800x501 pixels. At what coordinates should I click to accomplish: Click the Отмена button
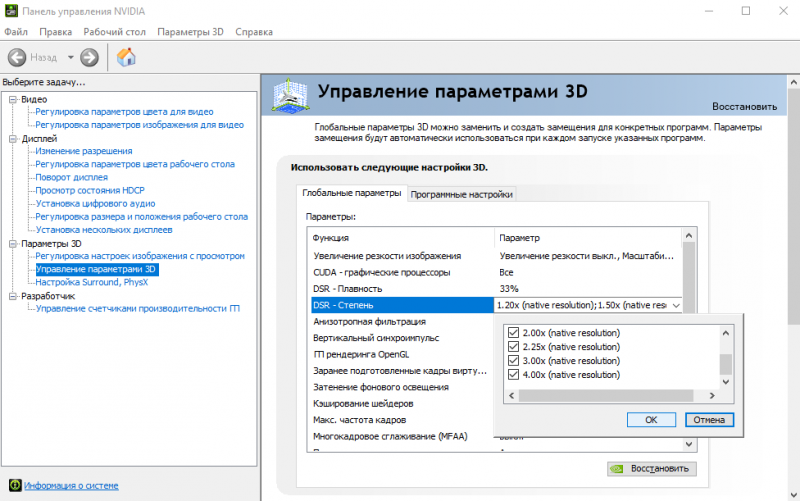coord(709,419)
